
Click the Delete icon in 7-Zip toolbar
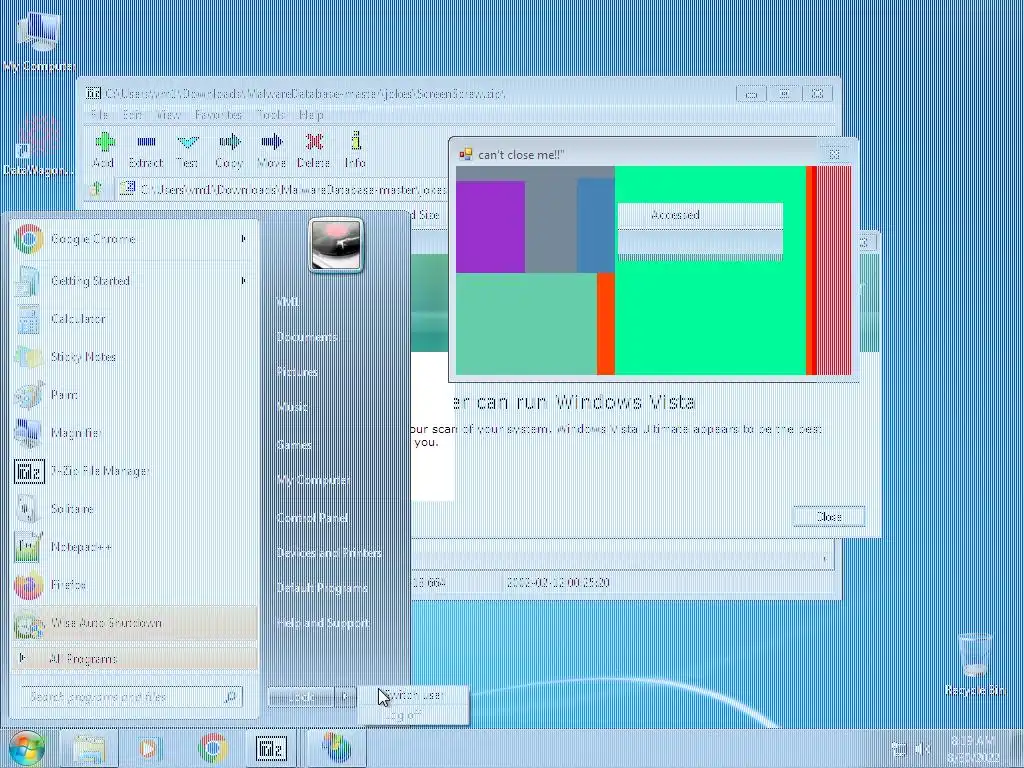coord(313,142)
